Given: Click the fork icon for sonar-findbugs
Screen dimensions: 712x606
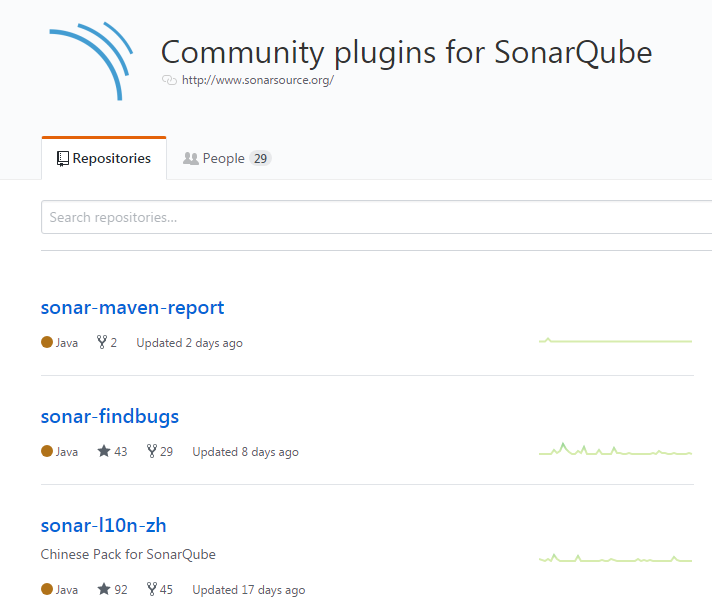Looking at the screenshot, I should point(152,451).
